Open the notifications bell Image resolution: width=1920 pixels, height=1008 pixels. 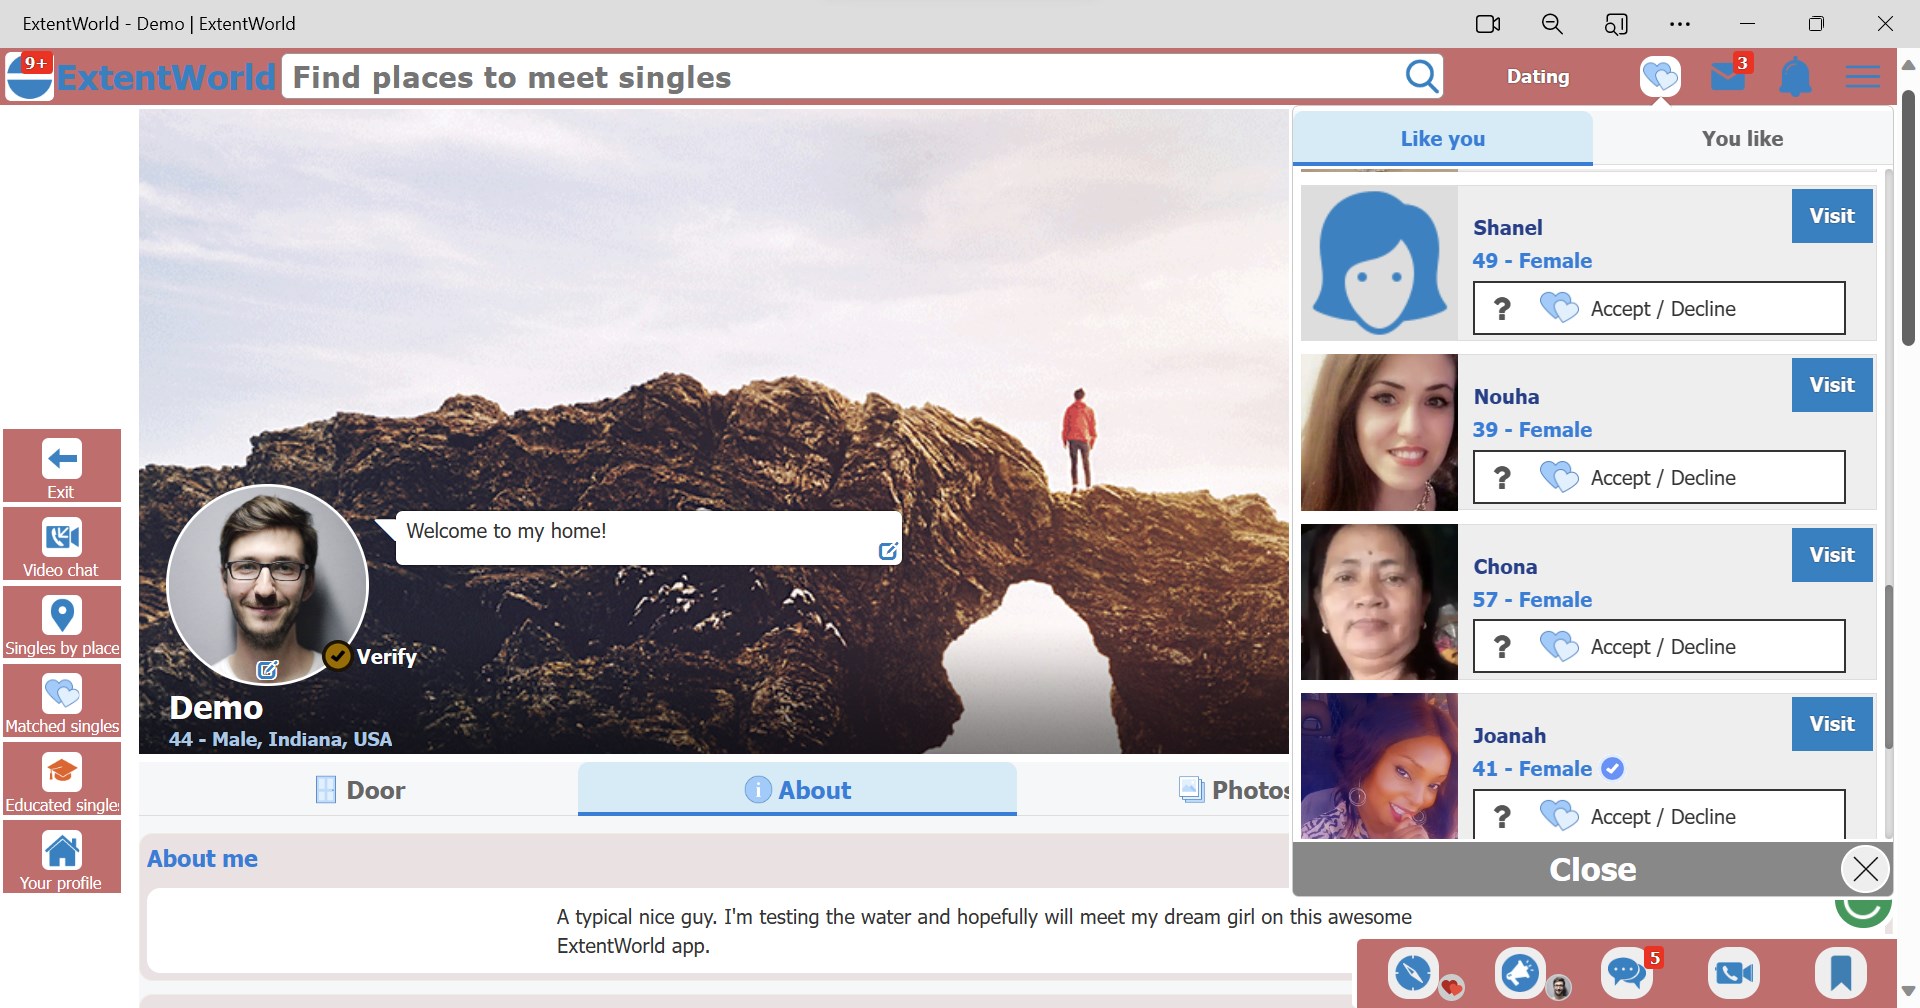point(1795,76)
